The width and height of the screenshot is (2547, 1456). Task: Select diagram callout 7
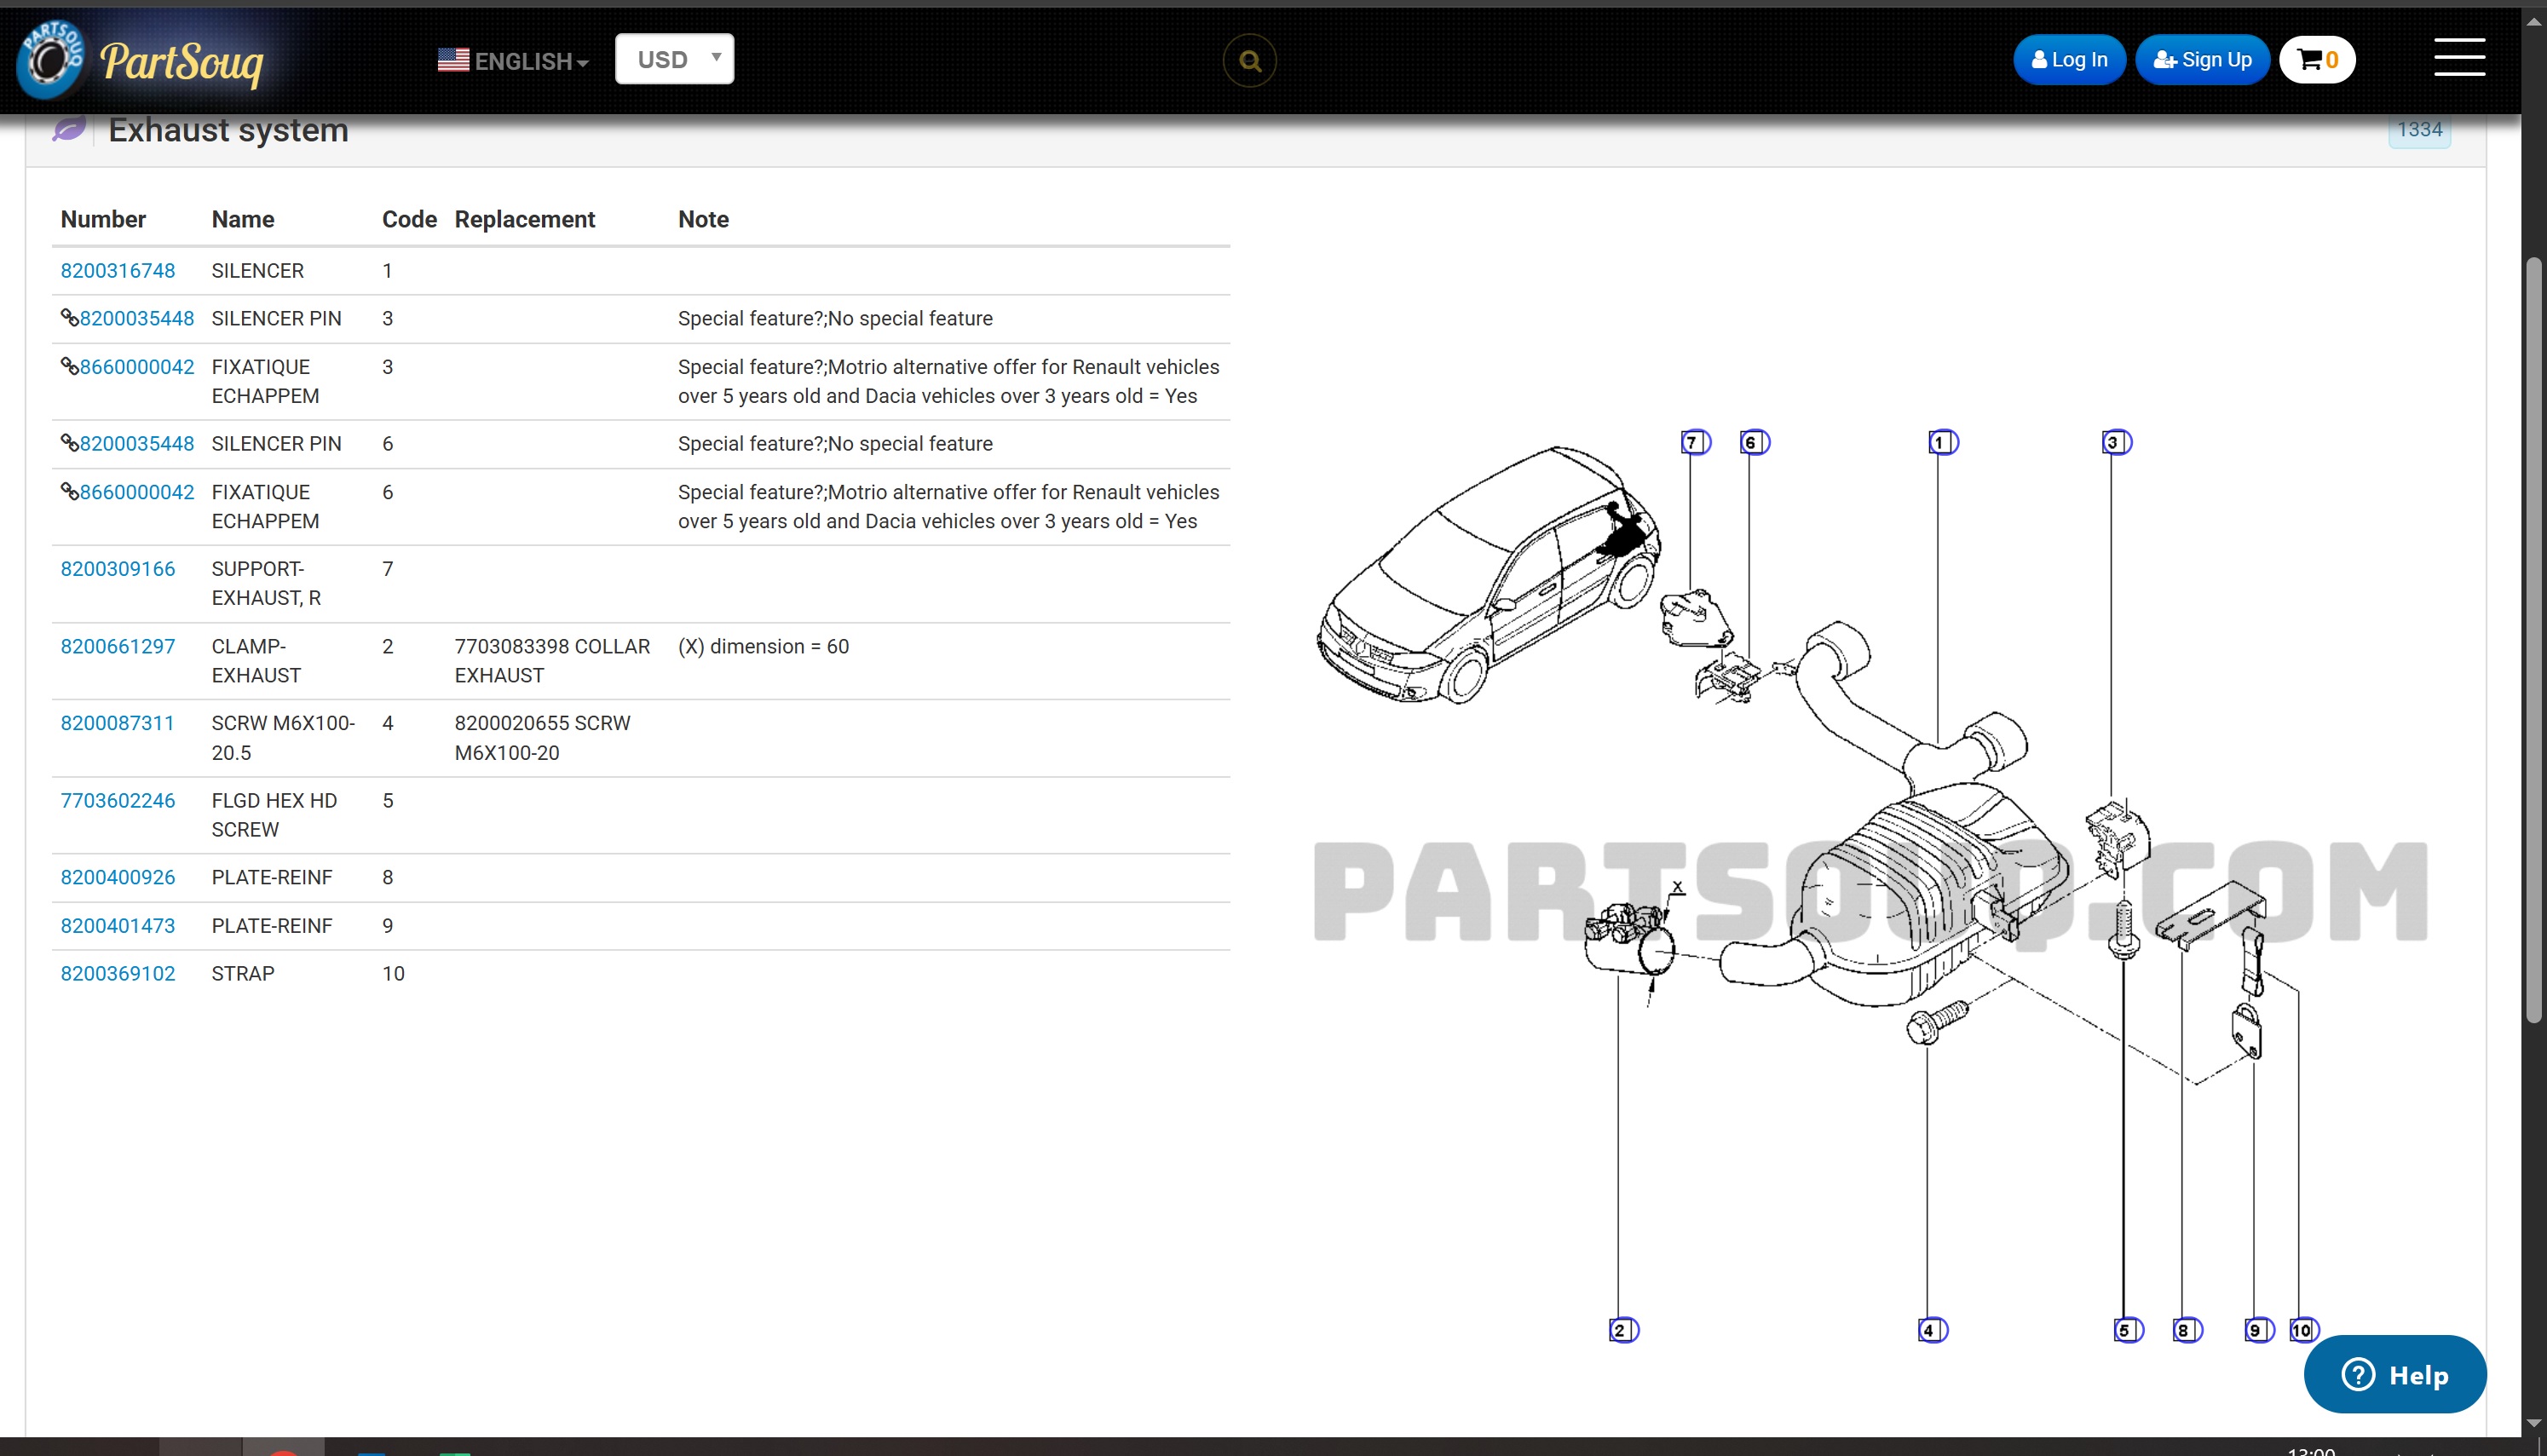1695,442
